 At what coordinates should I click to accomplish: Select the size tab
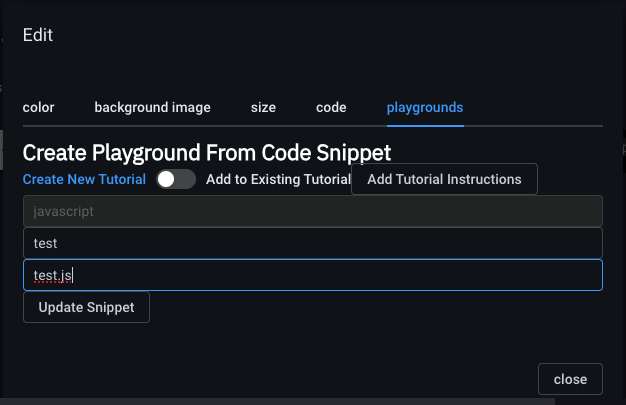[263, 107]
